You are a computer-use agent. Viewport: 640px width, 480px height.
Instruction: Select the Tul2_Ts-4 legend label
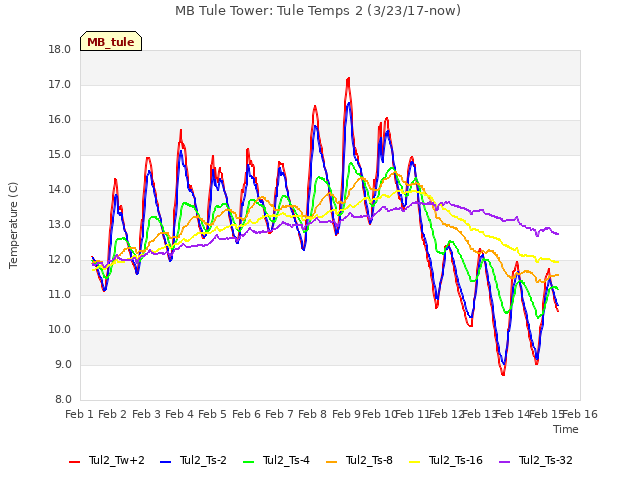pos(286,460)
